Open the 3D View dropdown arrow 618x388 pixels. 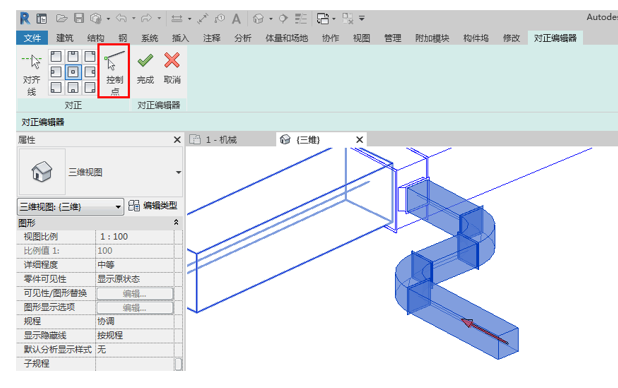tap(271, 19)
